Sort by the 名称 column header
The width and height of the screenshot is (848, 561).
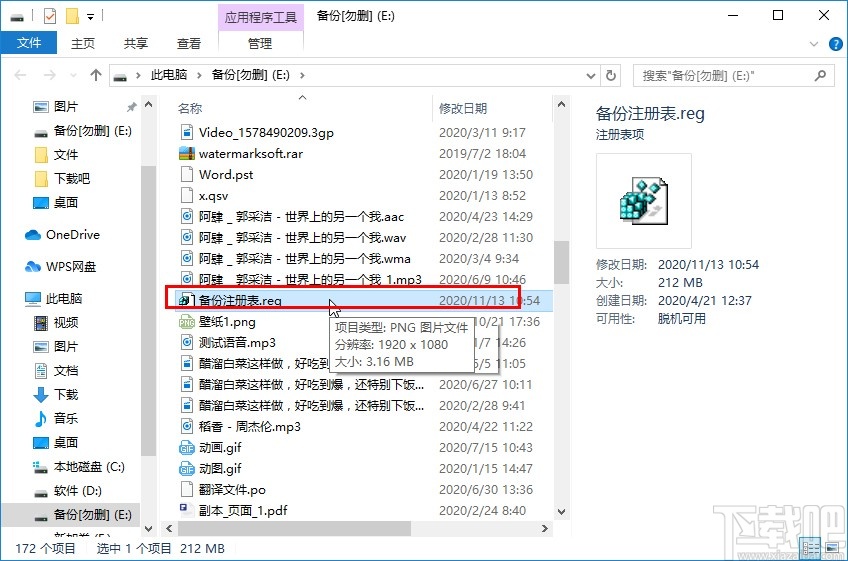click(190, 108)
